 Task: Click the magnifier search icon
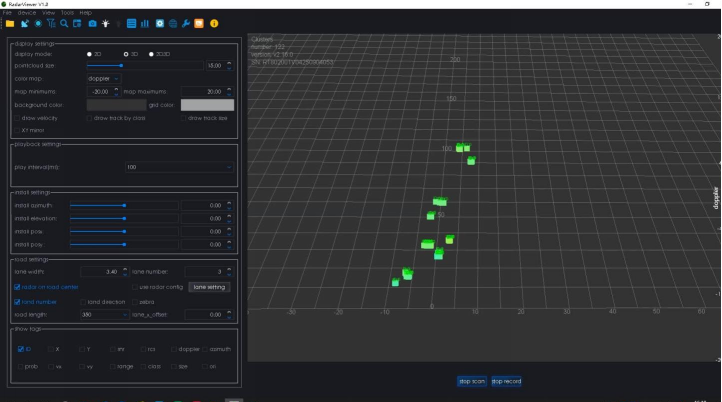pos(64,23)
